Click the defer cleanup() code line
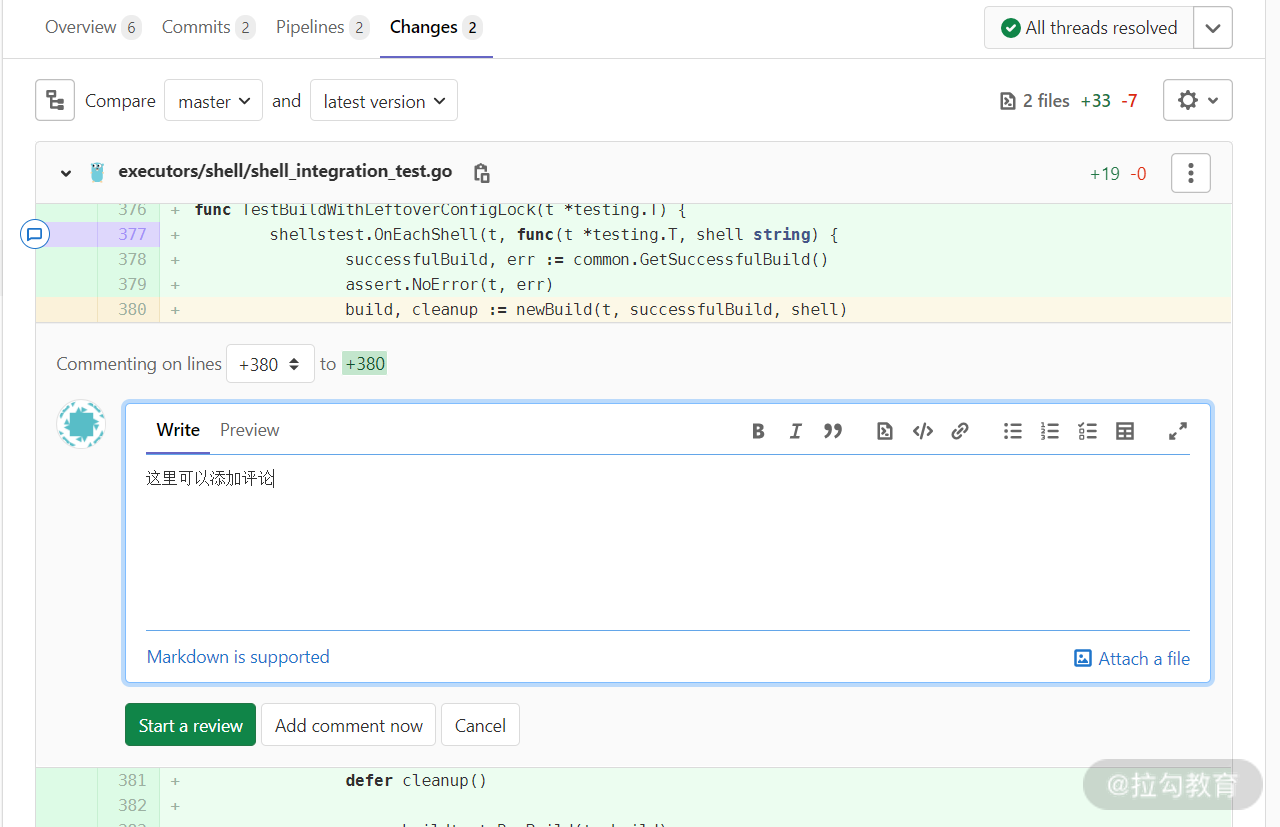 coord(416,780)
